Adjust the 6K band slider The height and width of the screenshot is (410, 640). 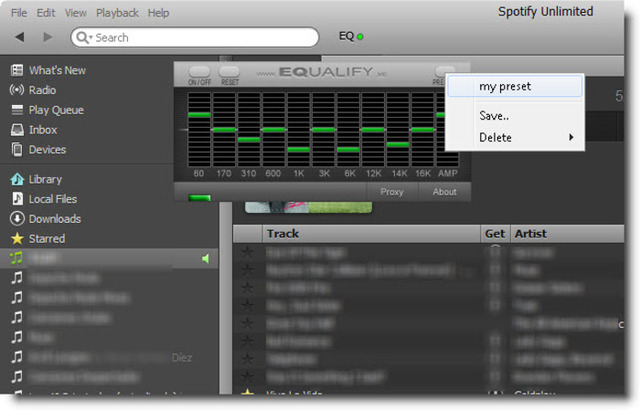(x=348, y=149)
